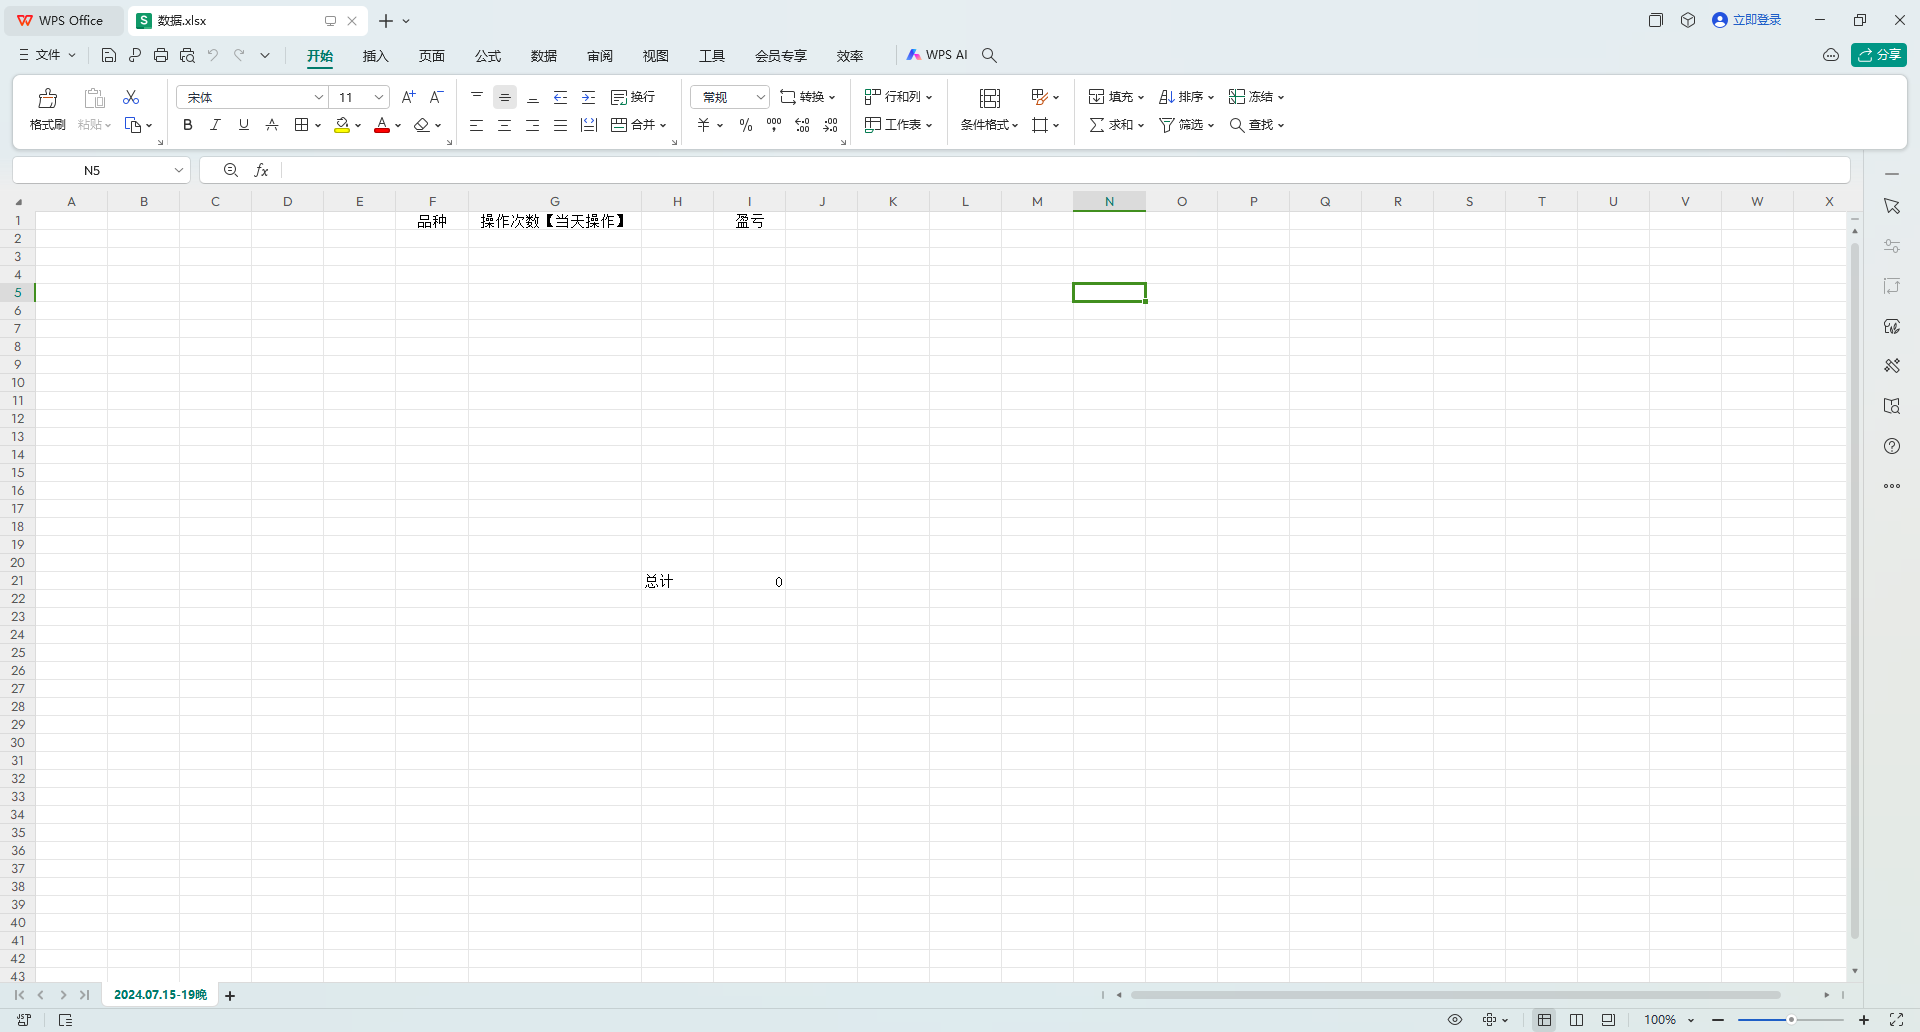
Task: Open the font size dropdown
Action: [379, 97]
